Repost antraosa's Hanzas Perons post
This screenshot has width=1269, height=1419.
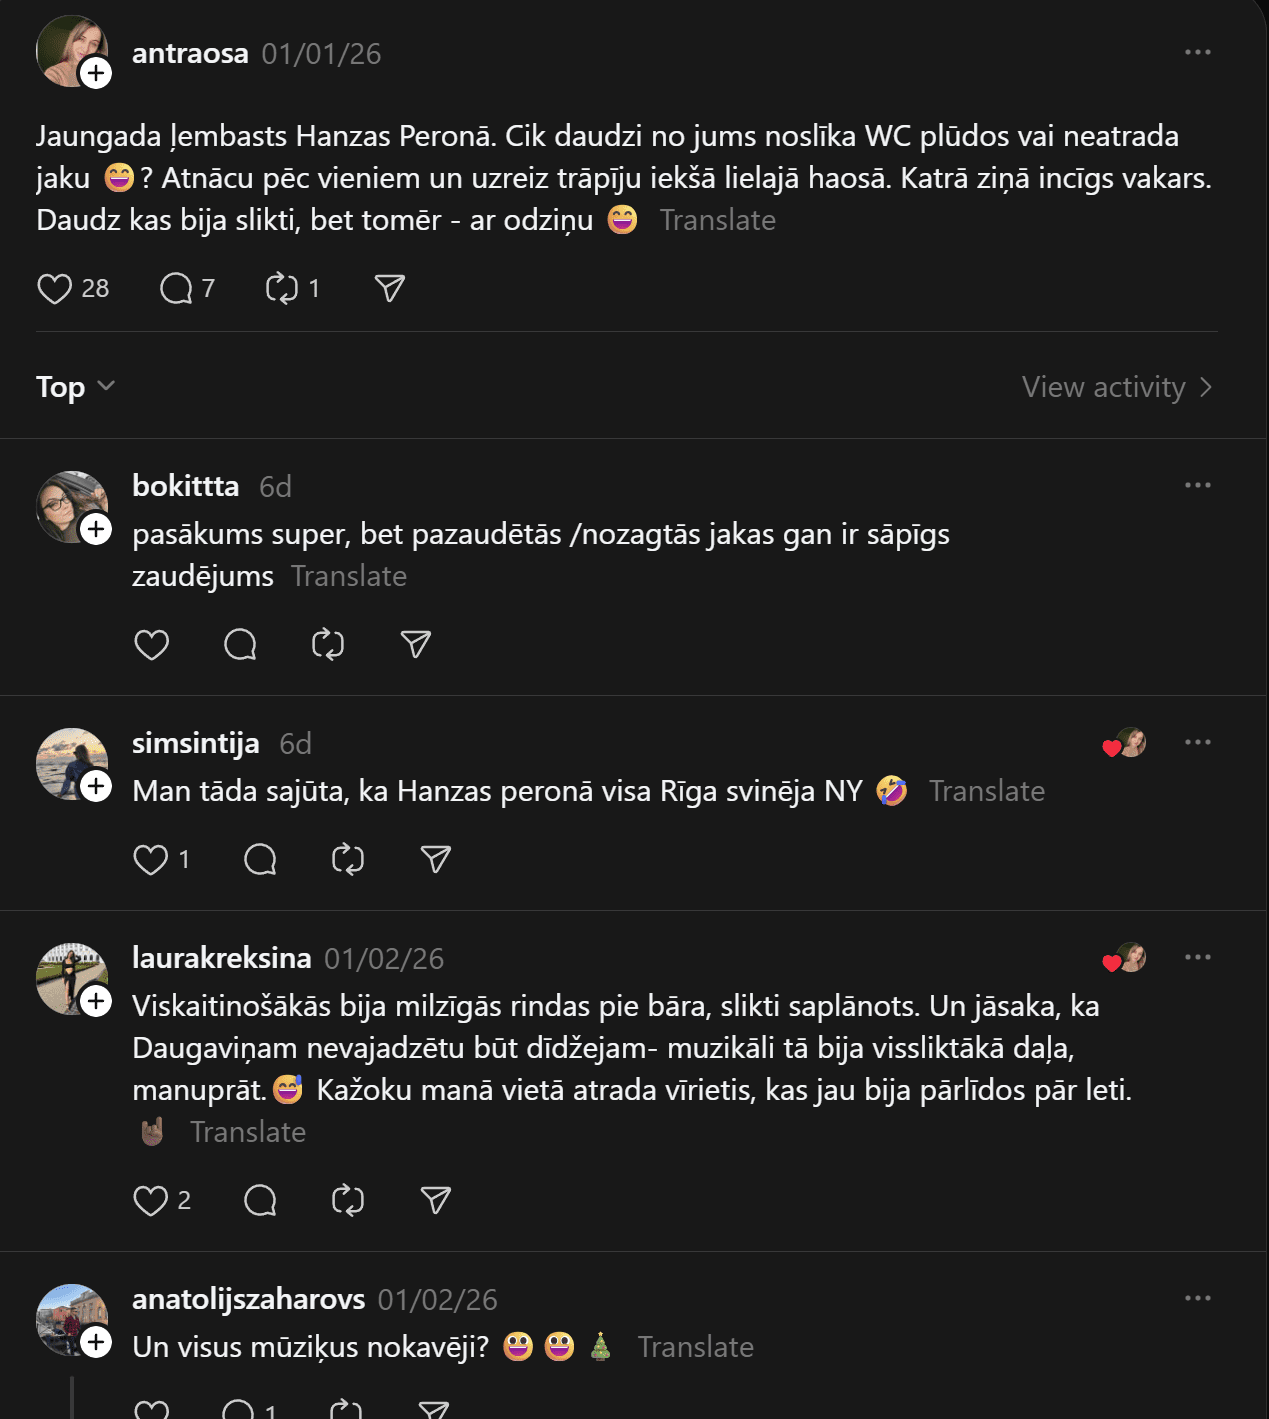[x=282, y=289]
